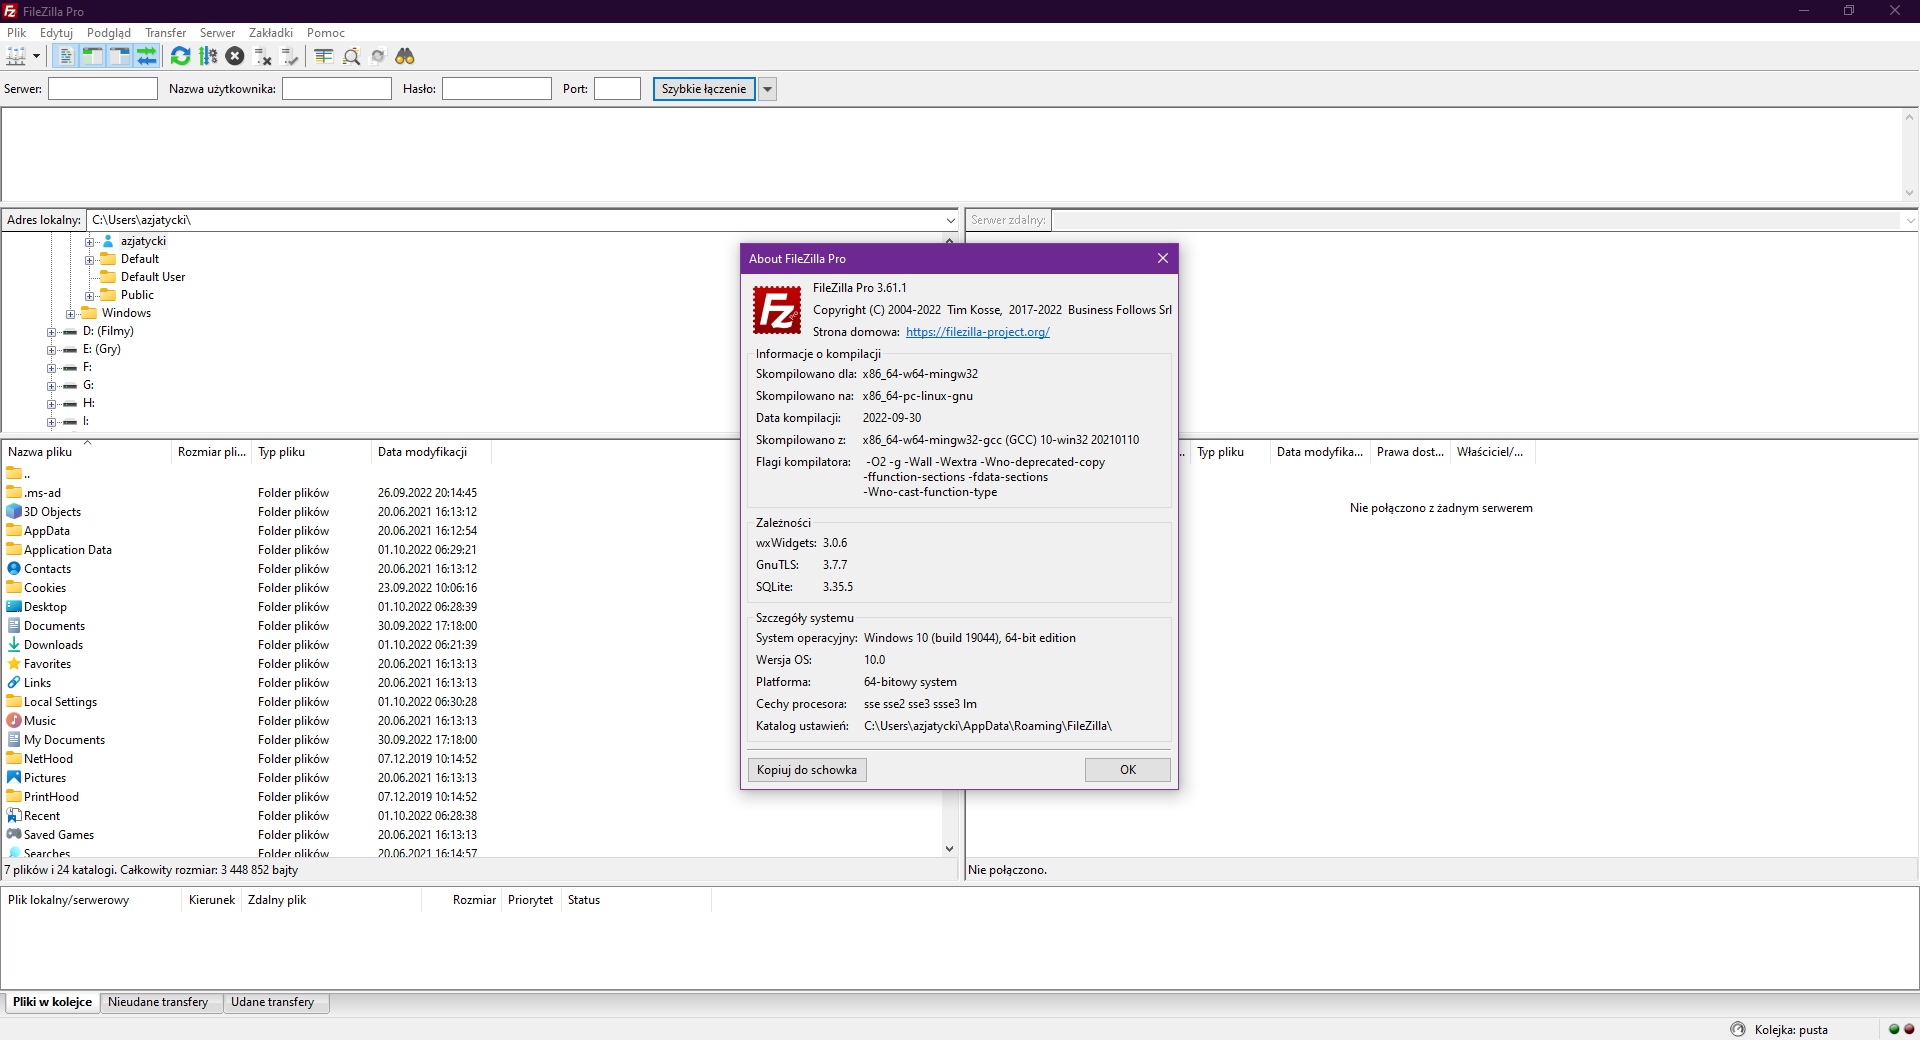
Task: Click the Favorites star icon
Action: [x=14, y=664]
